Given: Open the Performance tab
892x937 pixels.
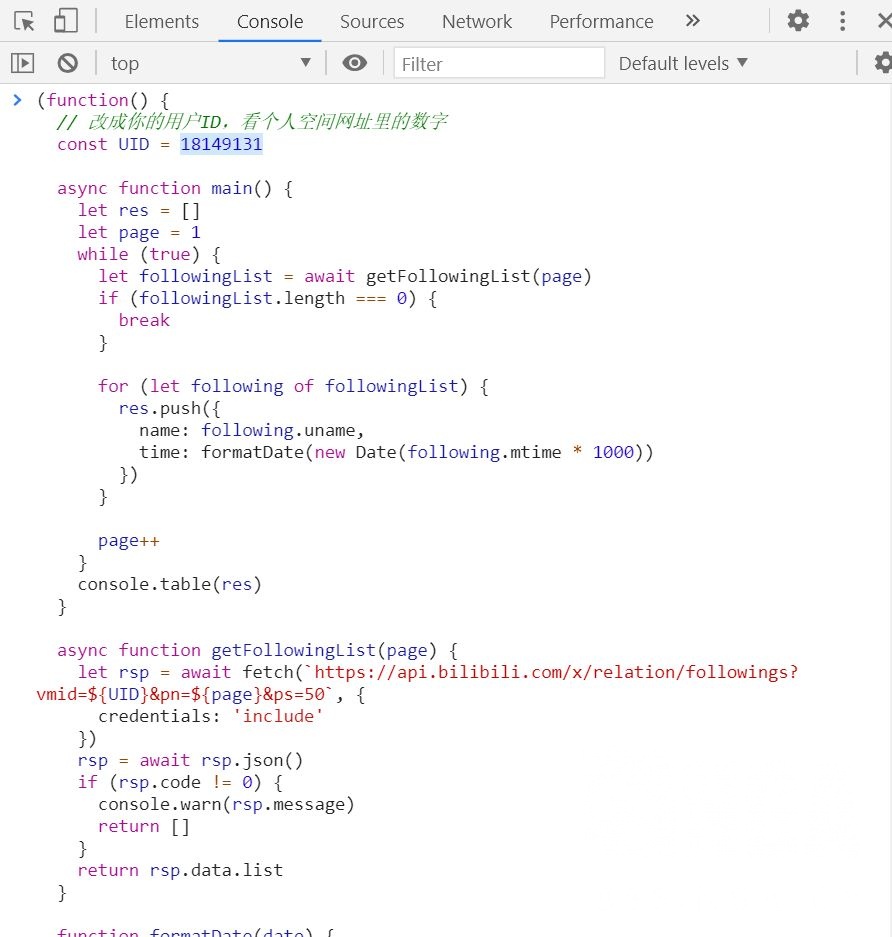Looking at the screenshot, I should pos(601,22).
